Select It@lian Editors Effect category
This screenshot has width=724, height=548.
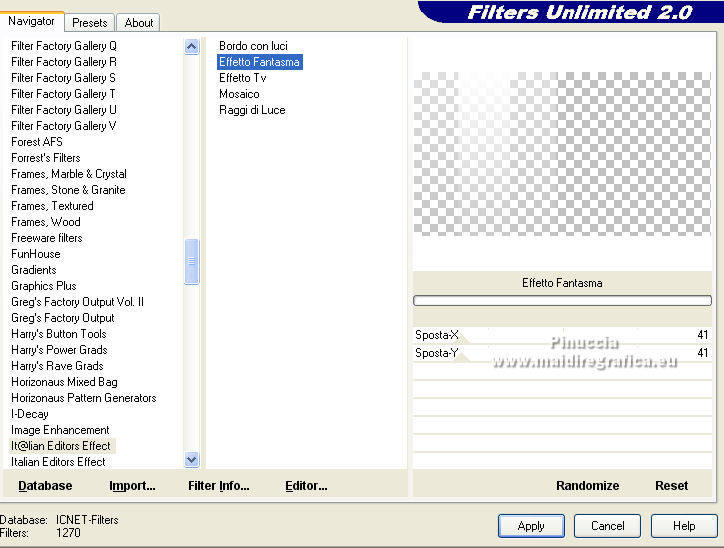pyautogui.click(x=60, y=446)
